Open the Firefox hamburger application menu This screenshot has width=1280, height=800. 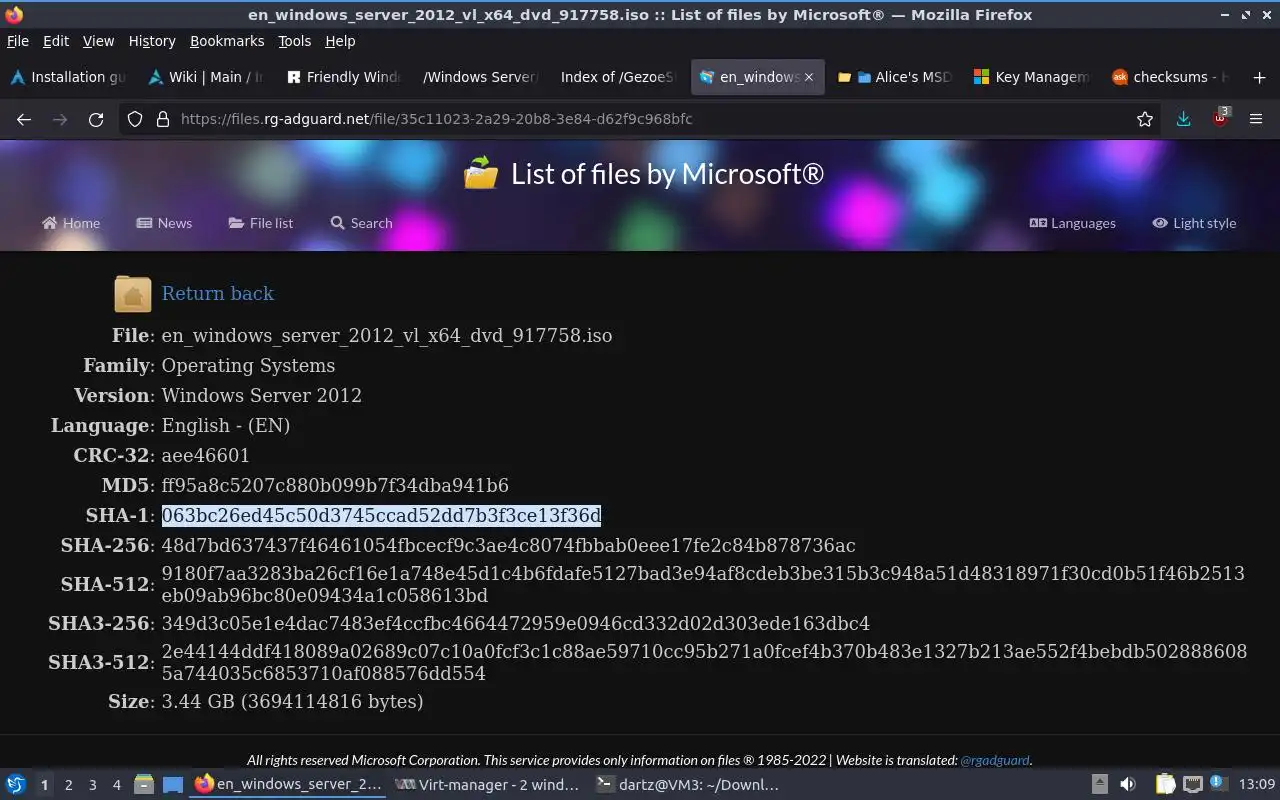coord(1256,119)
